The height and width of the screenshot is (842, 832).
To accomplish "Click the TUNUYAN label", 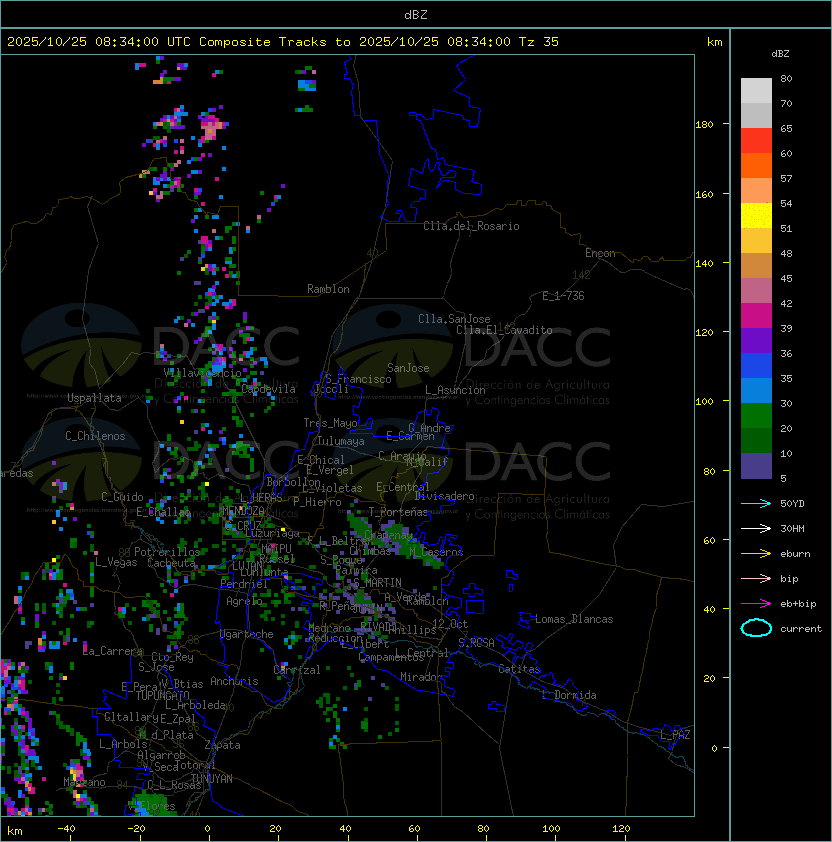I will (212, 779).
